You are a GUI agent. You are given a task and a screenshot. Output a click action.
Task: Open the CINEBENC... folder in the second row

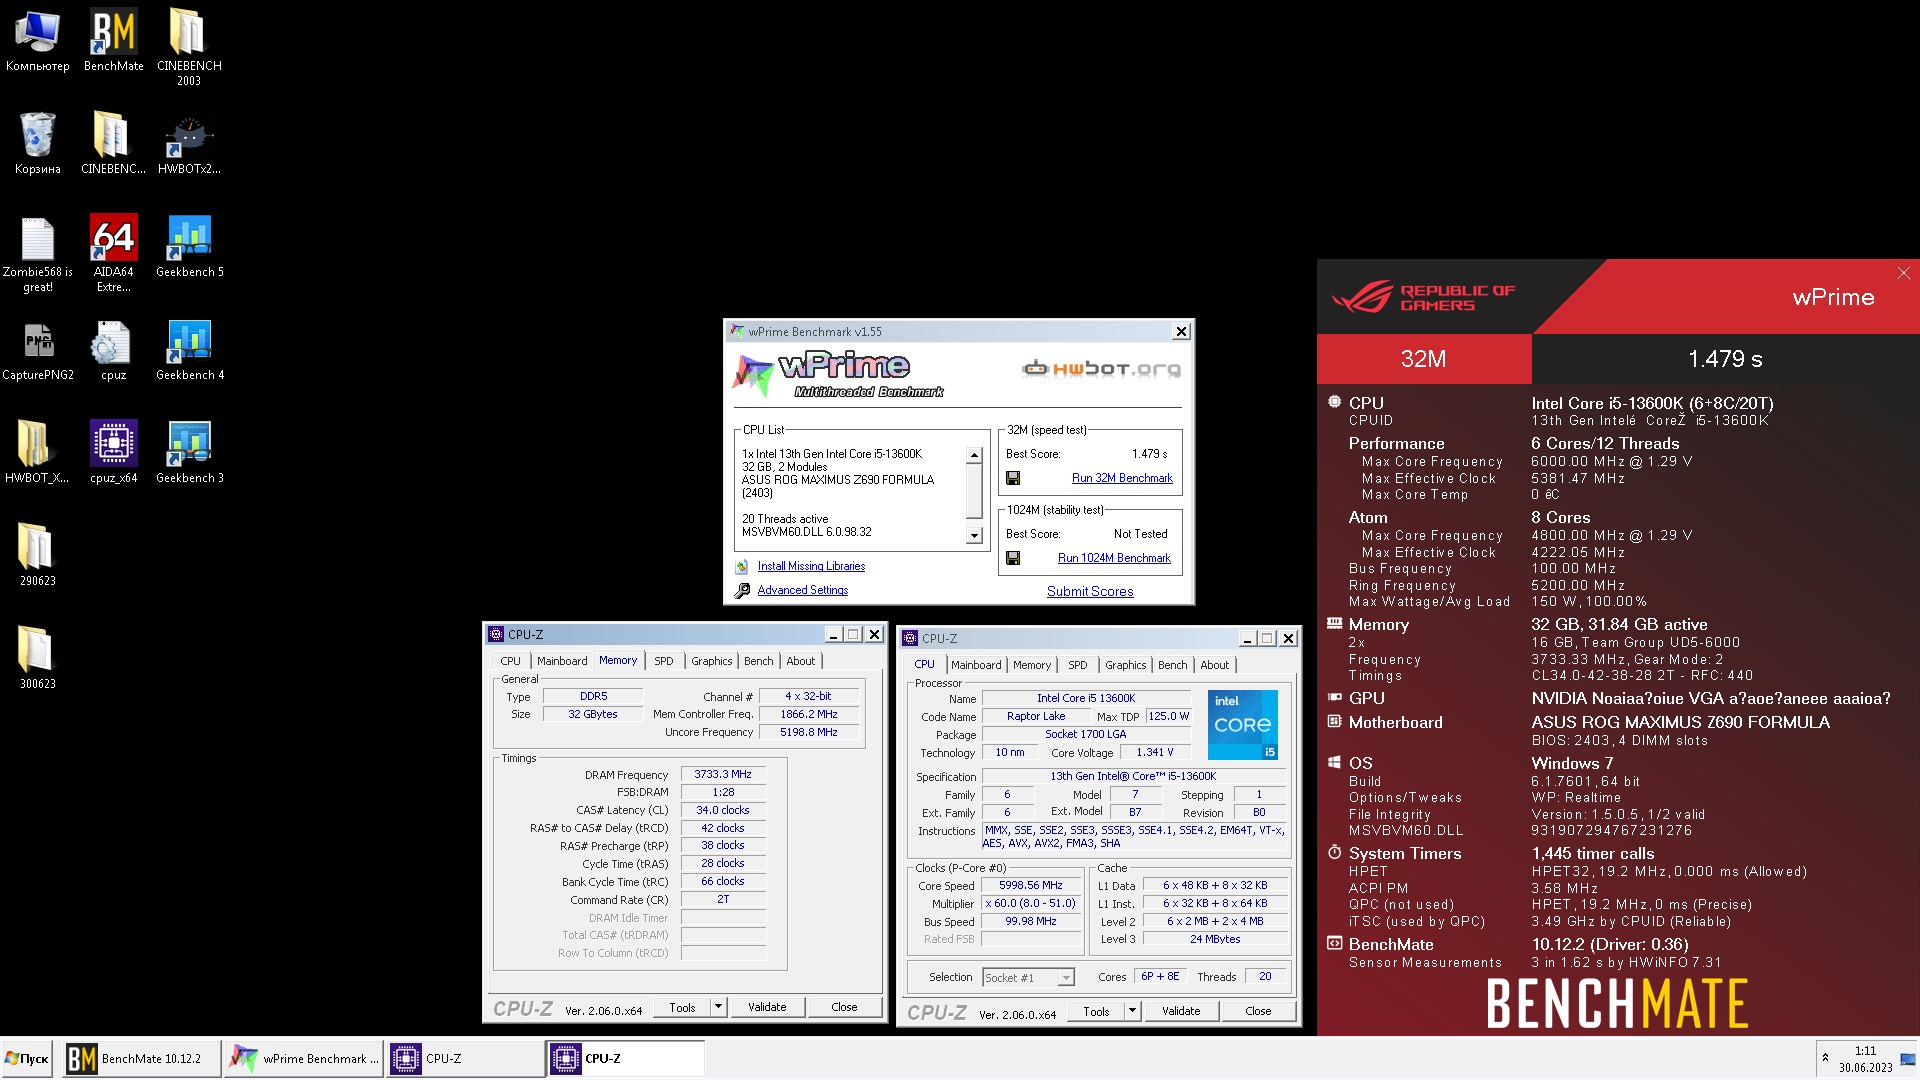(x=113, y=143)
